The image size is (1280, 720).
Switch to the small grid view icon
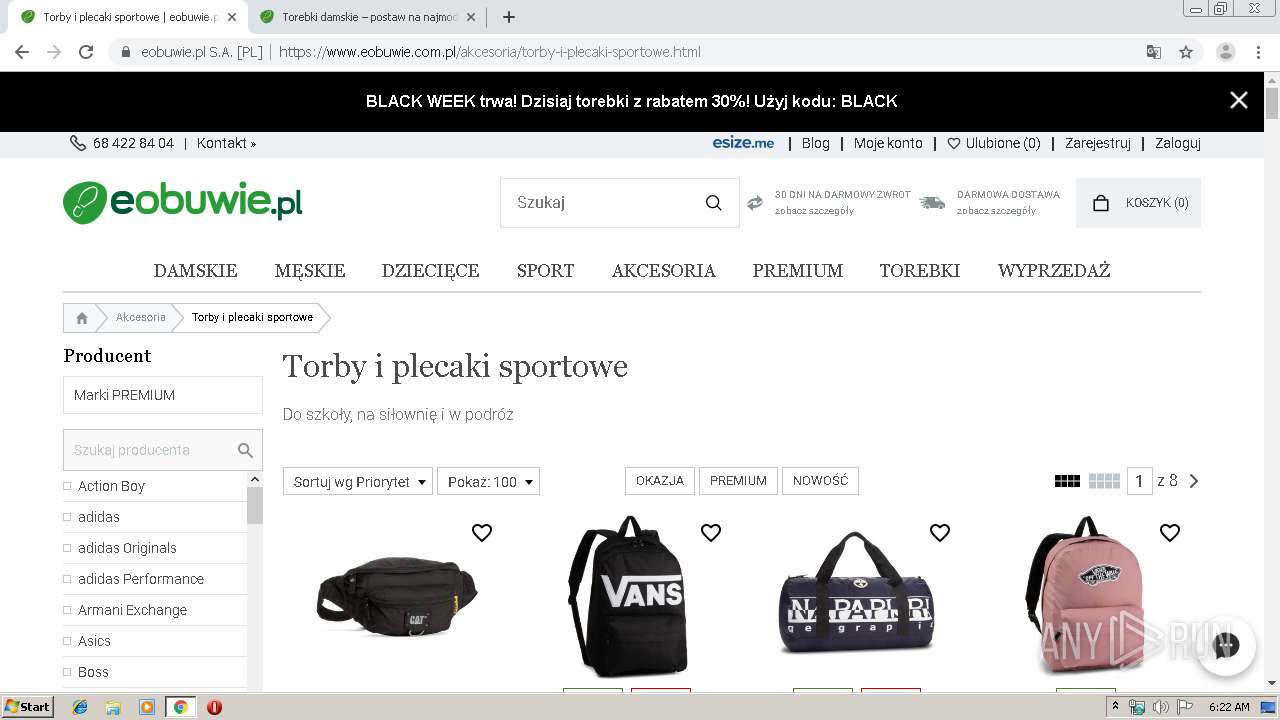click(x=1104, y=481)
